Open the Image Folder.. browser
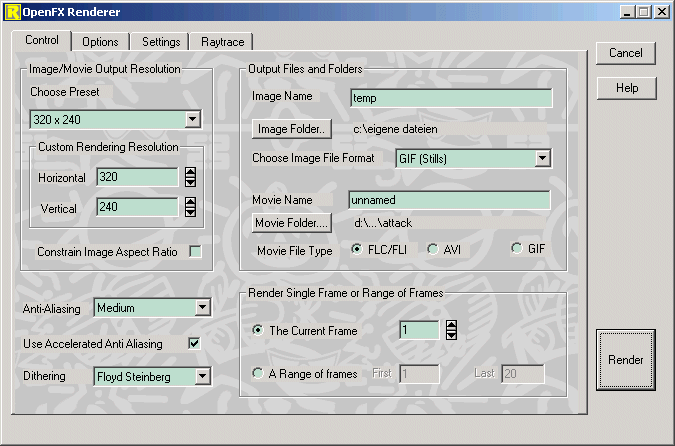Viewport: 675px width, 446px height. [291, 129]
